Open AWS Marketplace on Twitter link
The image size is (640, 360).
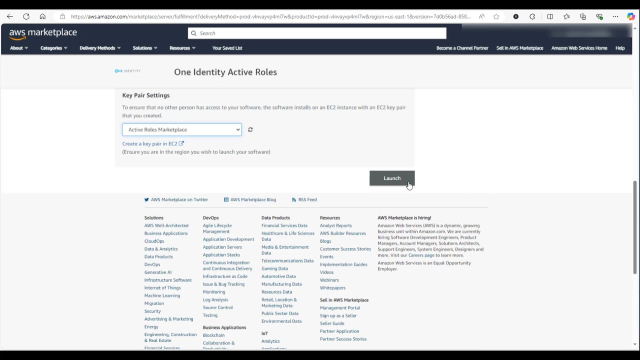coord(179,200)
